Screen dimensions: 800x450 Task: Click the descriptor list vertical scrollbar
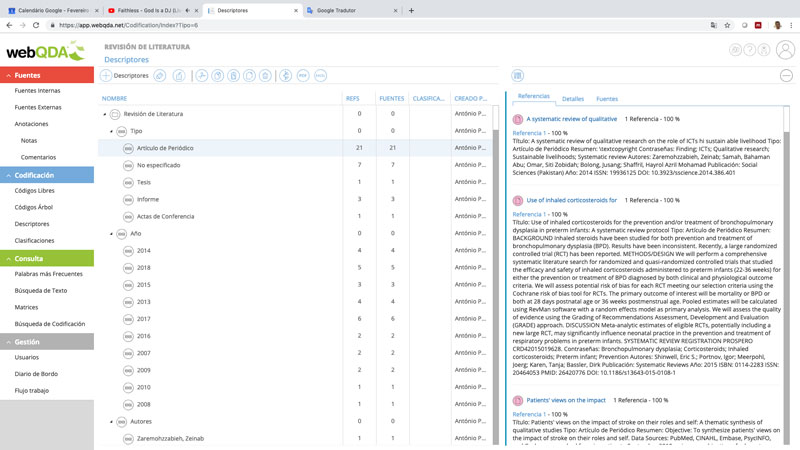tap(496, 276)
